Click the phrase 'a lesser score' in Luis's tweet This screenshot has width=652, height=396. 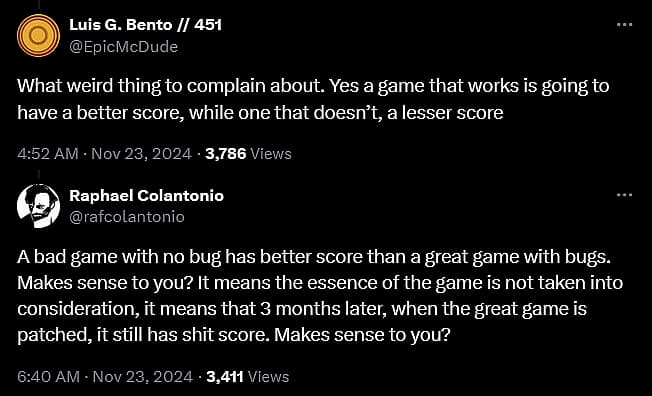(445, 113)
